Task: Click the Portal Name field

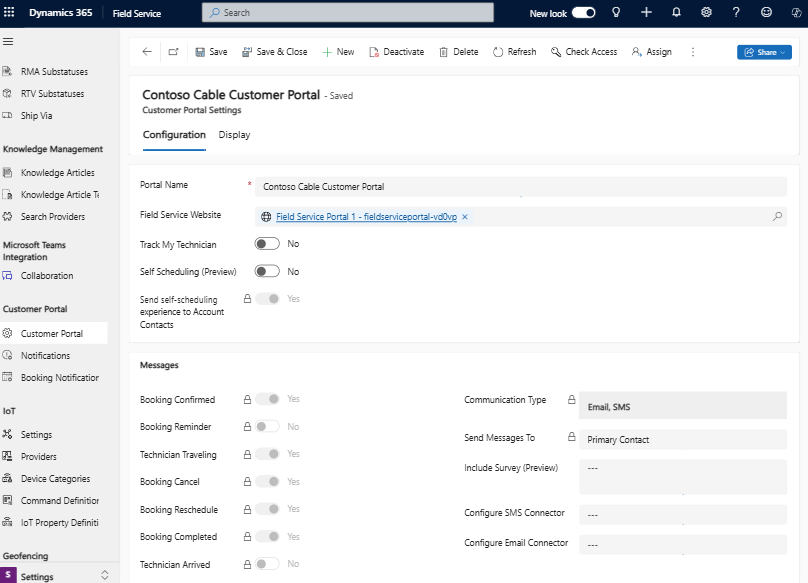Action: click(x=520, y=187)
